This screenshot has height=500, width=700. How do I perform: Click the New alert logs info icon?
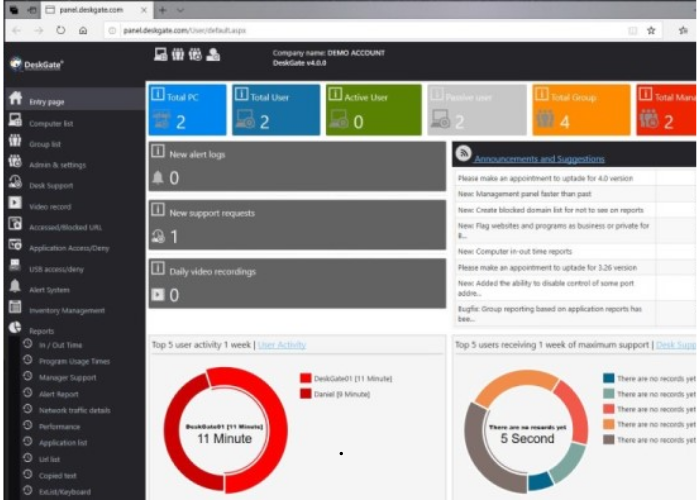158,151
